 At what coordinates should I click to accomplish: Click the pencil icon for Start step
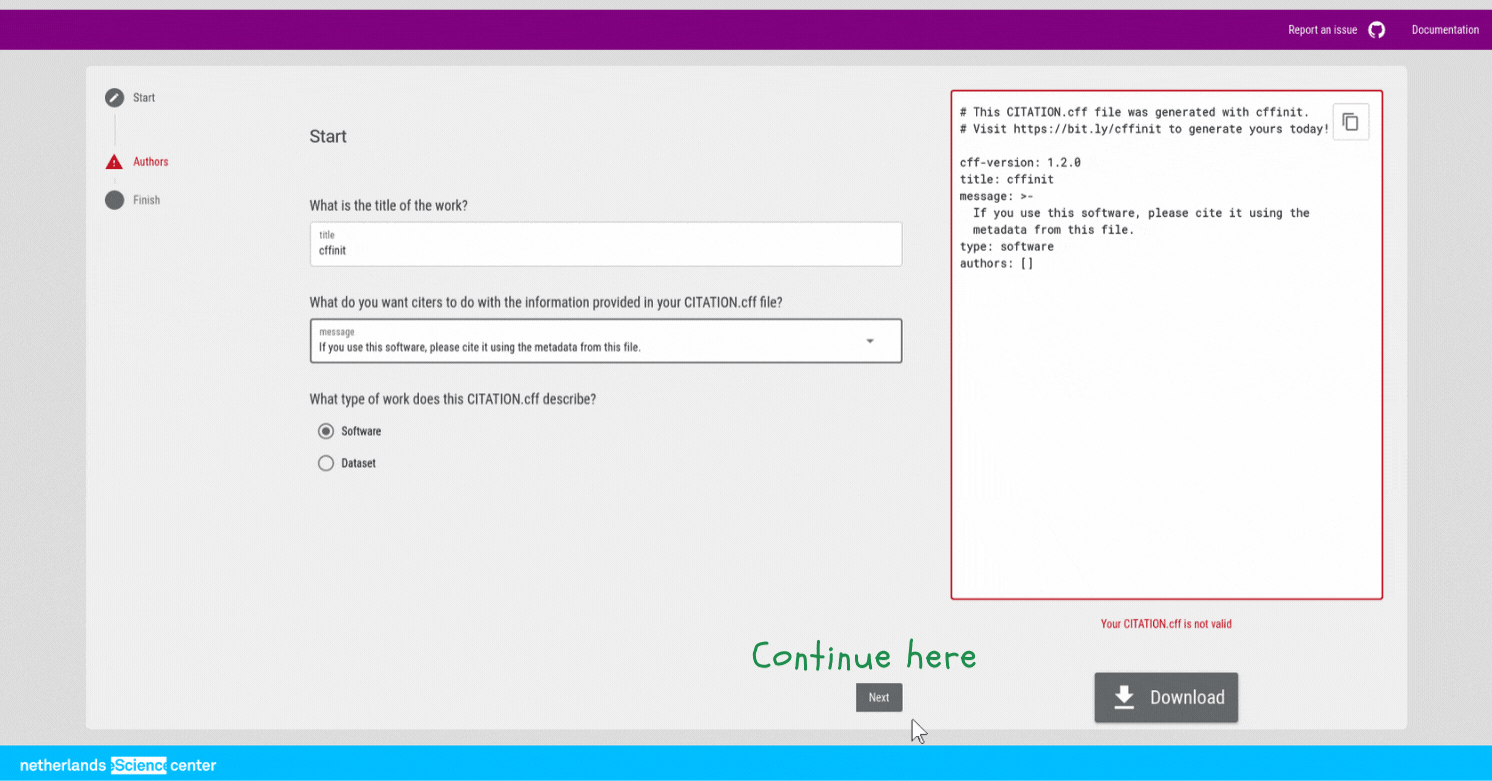114,98
